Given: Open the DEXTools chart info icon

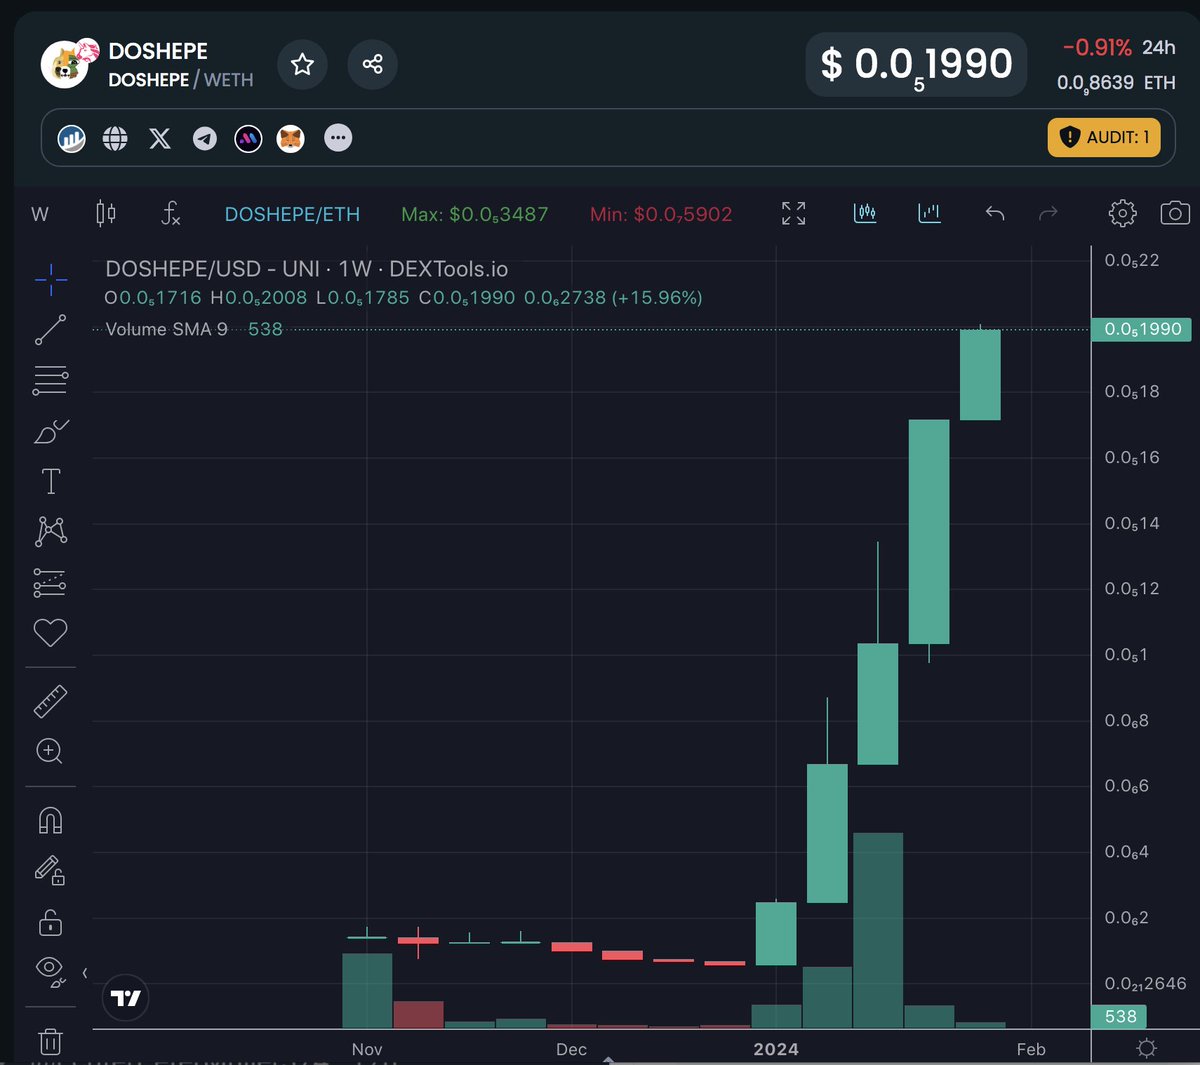Looking at the screenshot, I should [x=72, y=138].
